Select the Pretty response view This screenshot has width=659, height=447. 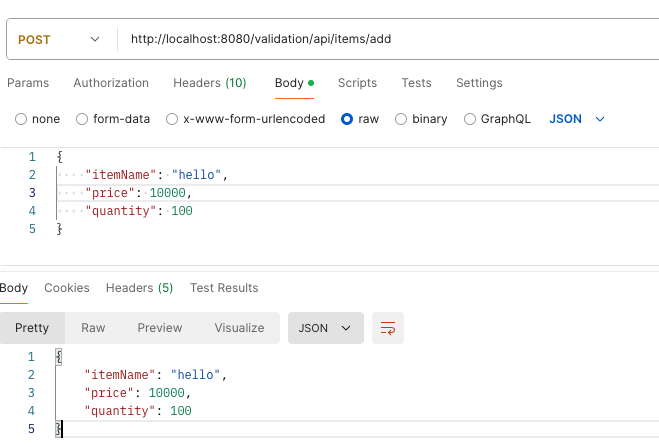point(32,328)
